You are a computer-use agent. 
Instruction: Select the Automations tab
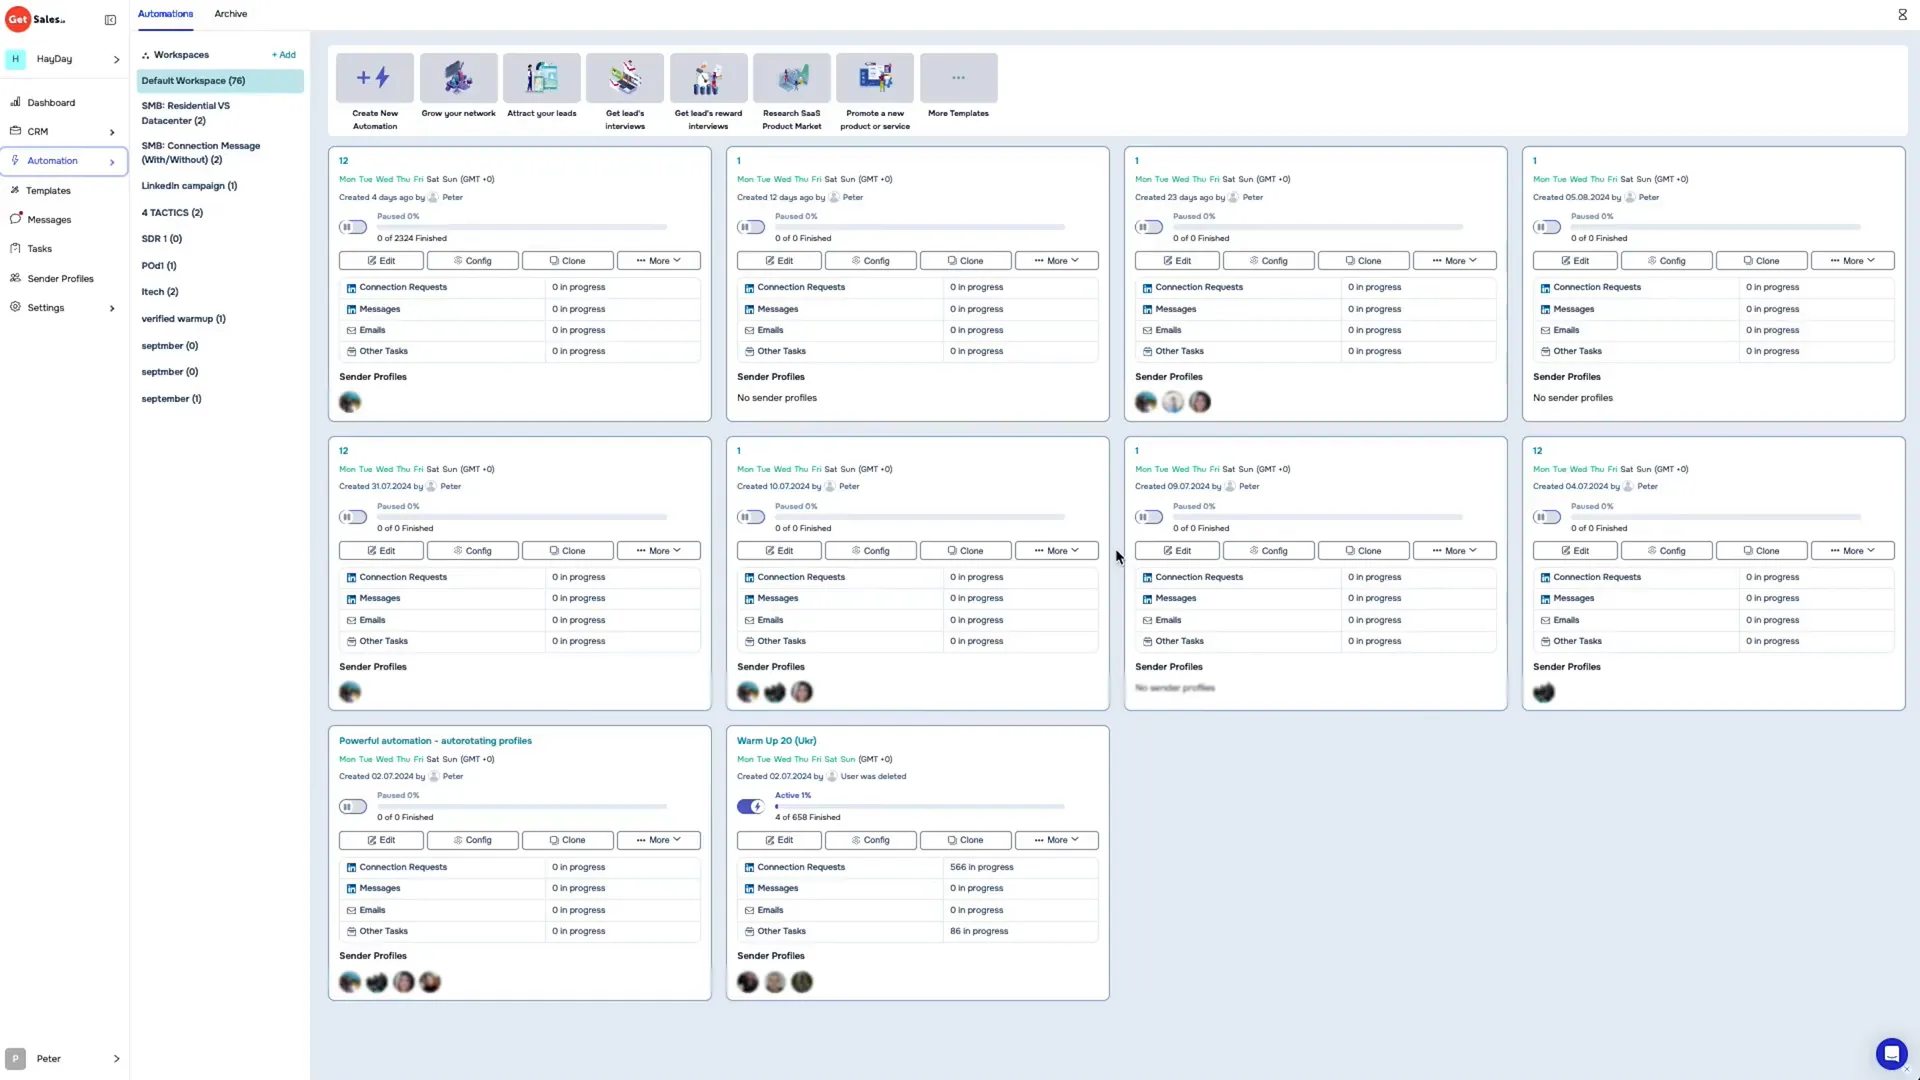pyautogui.click(x=165, y=15)
